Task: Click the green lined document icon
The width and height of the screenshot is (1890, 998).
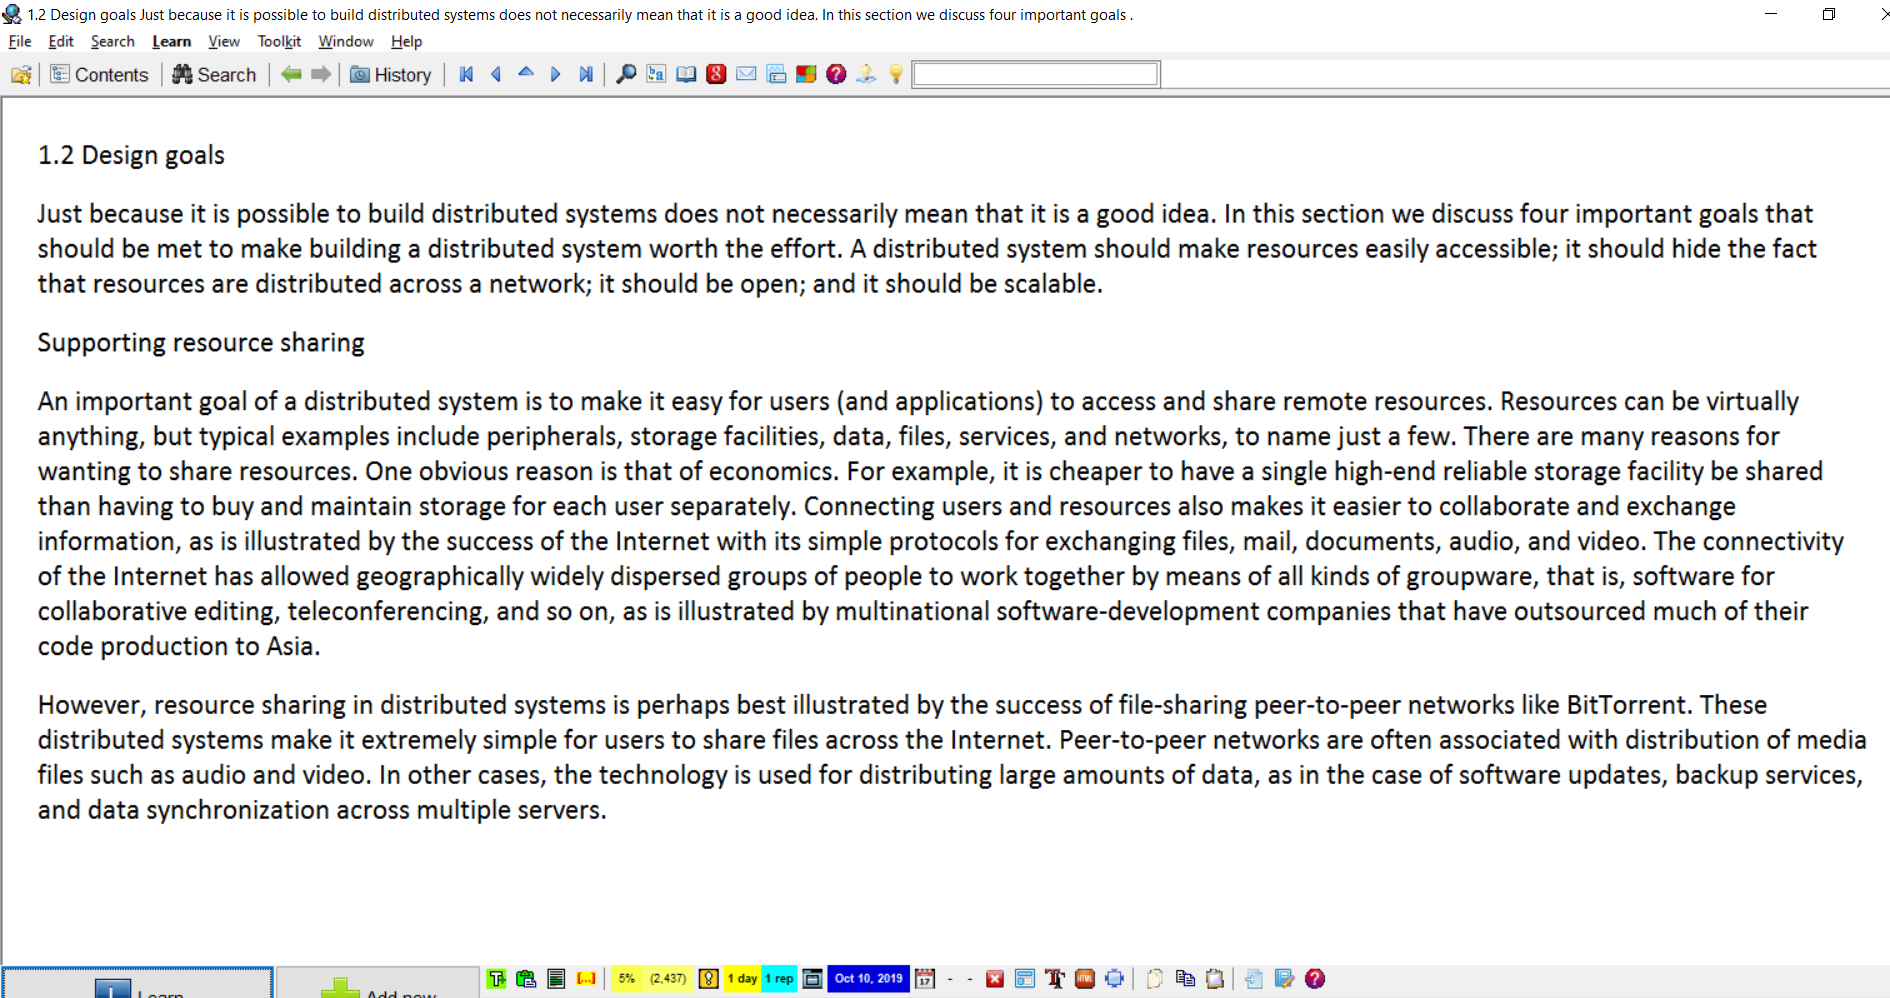Action: (x=557, y=979)
